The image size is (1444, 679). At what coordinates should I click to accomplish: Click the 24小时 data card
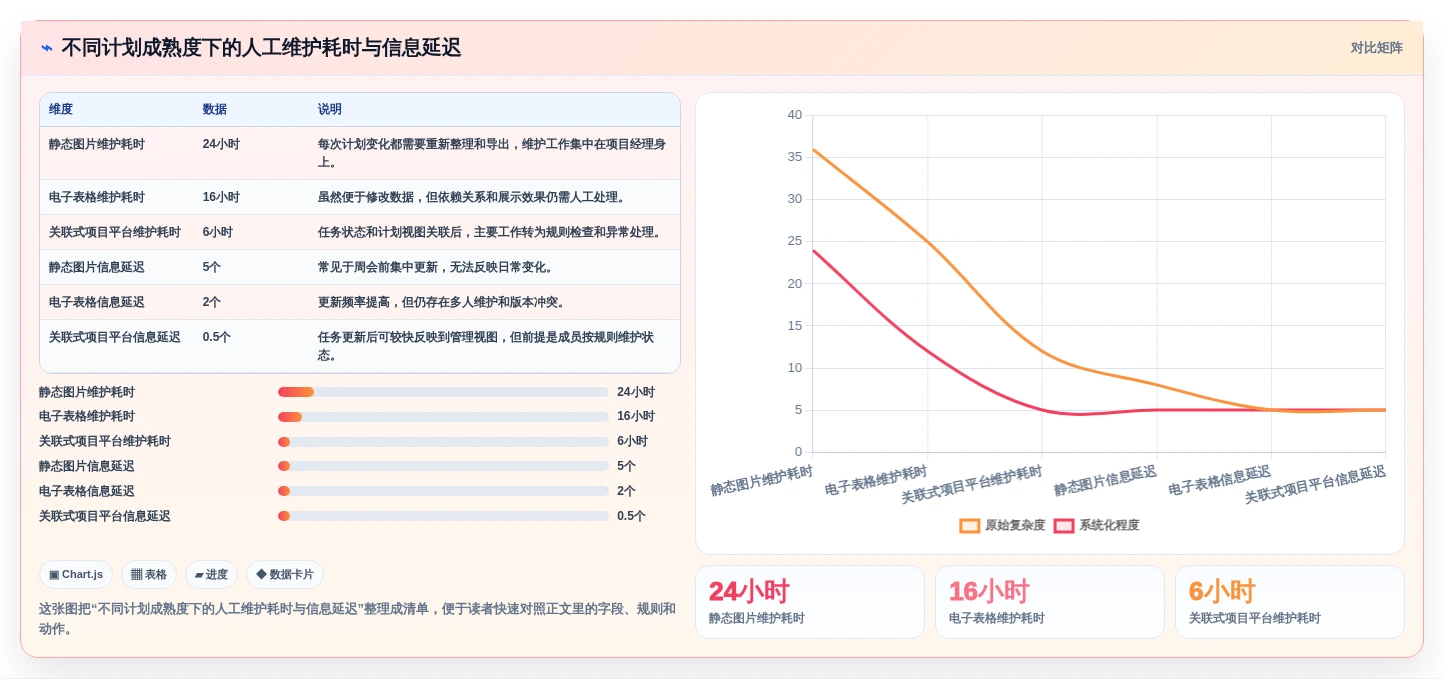point(810,602)
